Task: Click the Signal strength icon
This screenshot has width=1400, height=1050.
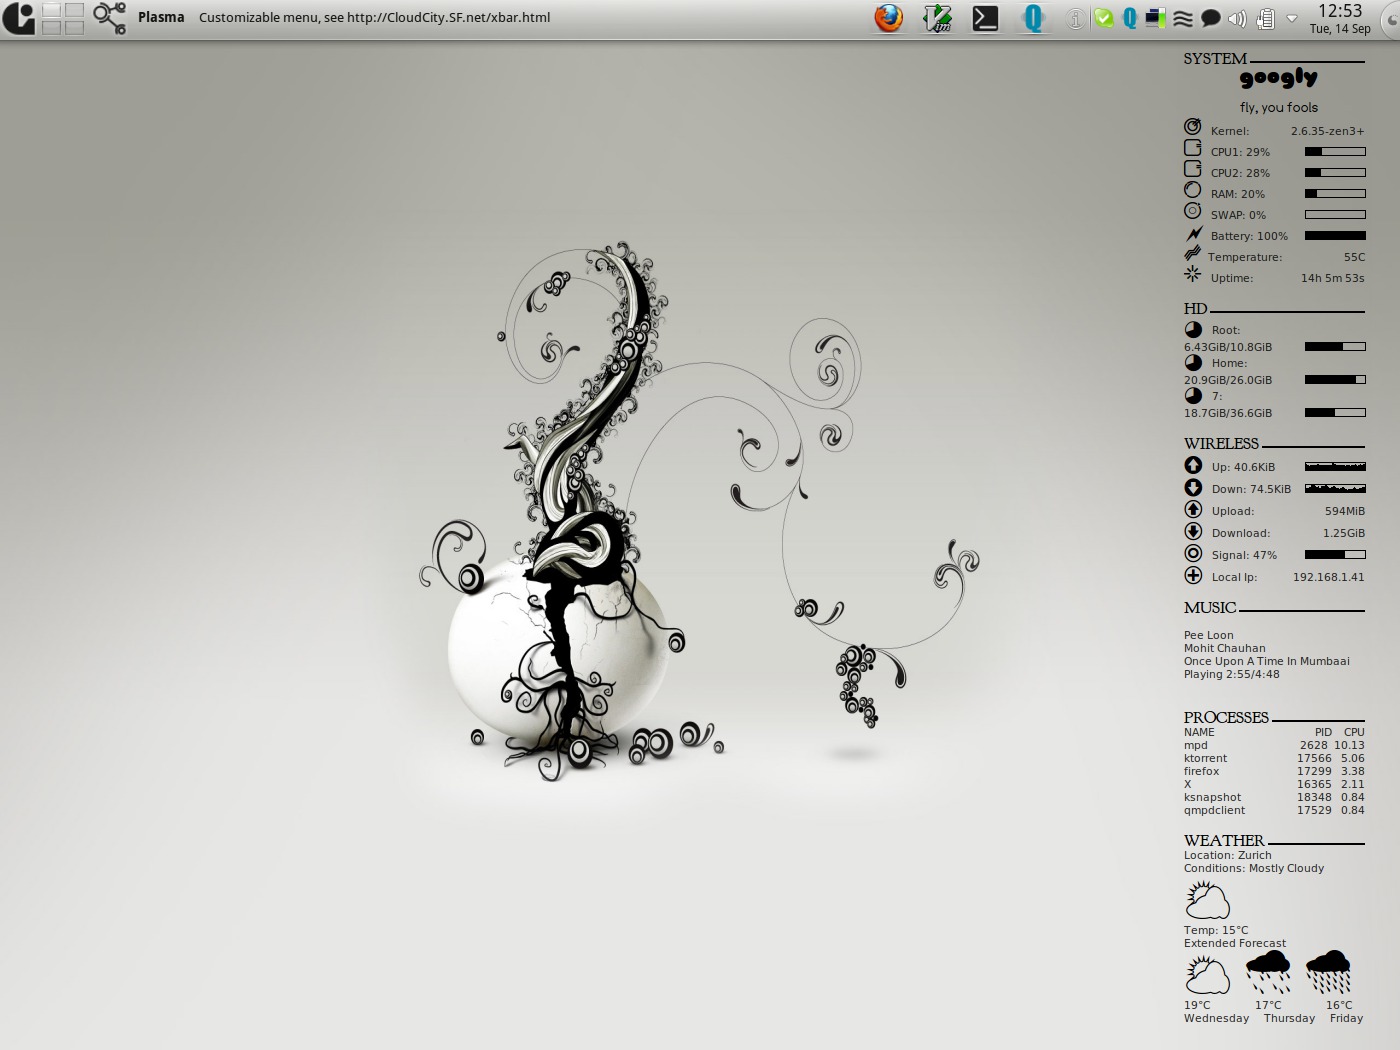Action: pyautogui.click(x=1193, y=553)
